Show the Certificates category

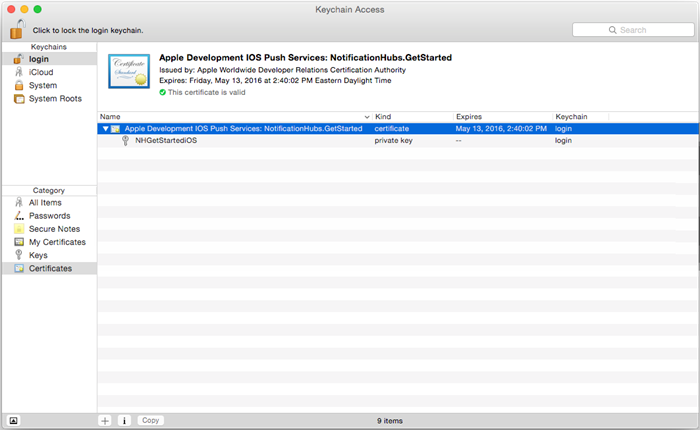[x=49, y=268]
